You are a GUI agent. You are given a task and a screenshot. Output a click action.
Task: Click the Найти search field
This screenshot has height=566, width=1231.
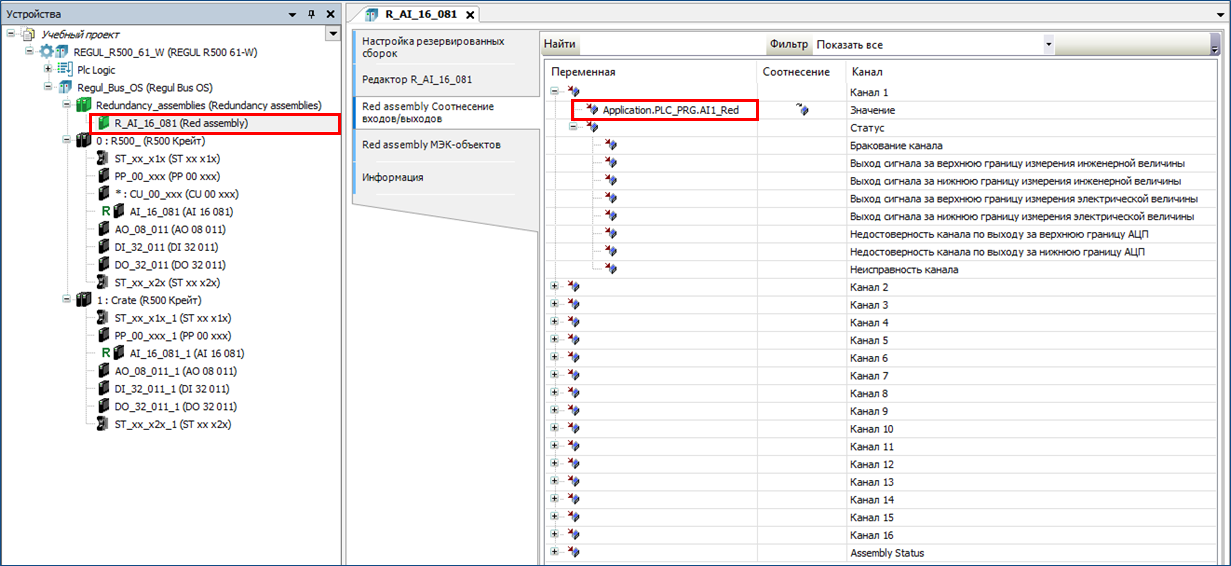point(670,45)
